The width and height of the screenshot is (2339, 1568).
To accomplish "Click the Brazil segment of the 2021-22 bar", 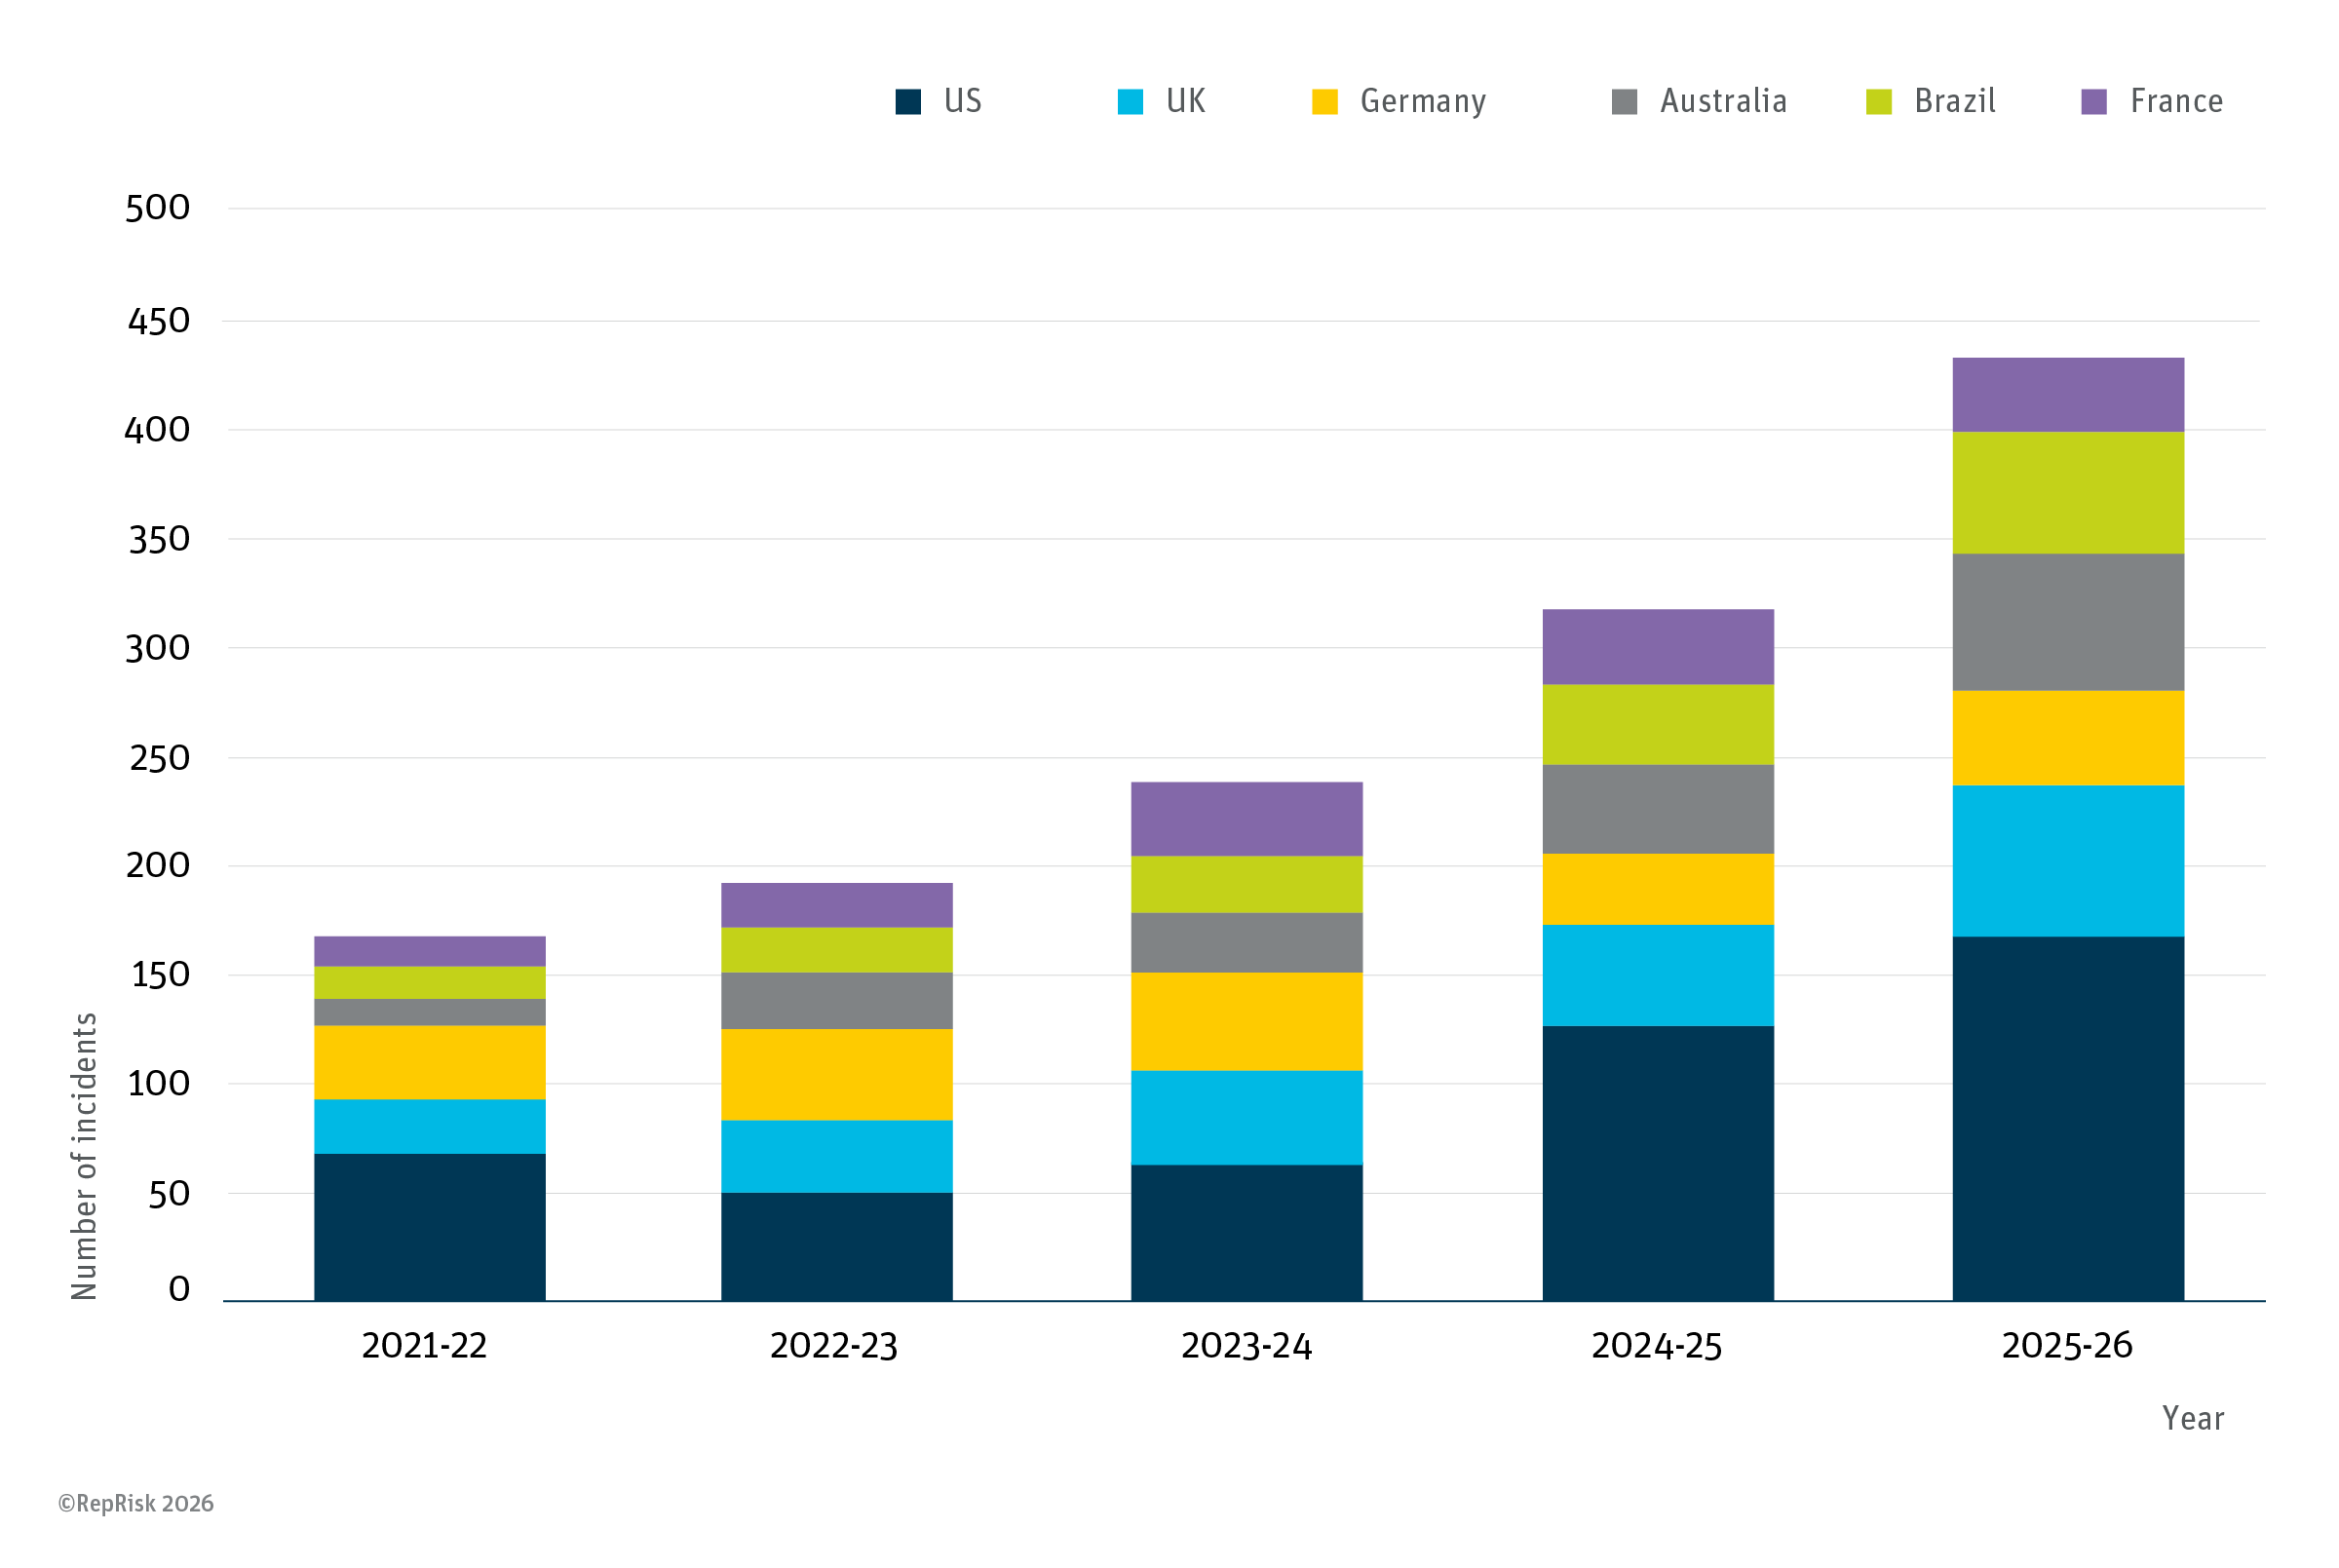I will coord(430,983).
